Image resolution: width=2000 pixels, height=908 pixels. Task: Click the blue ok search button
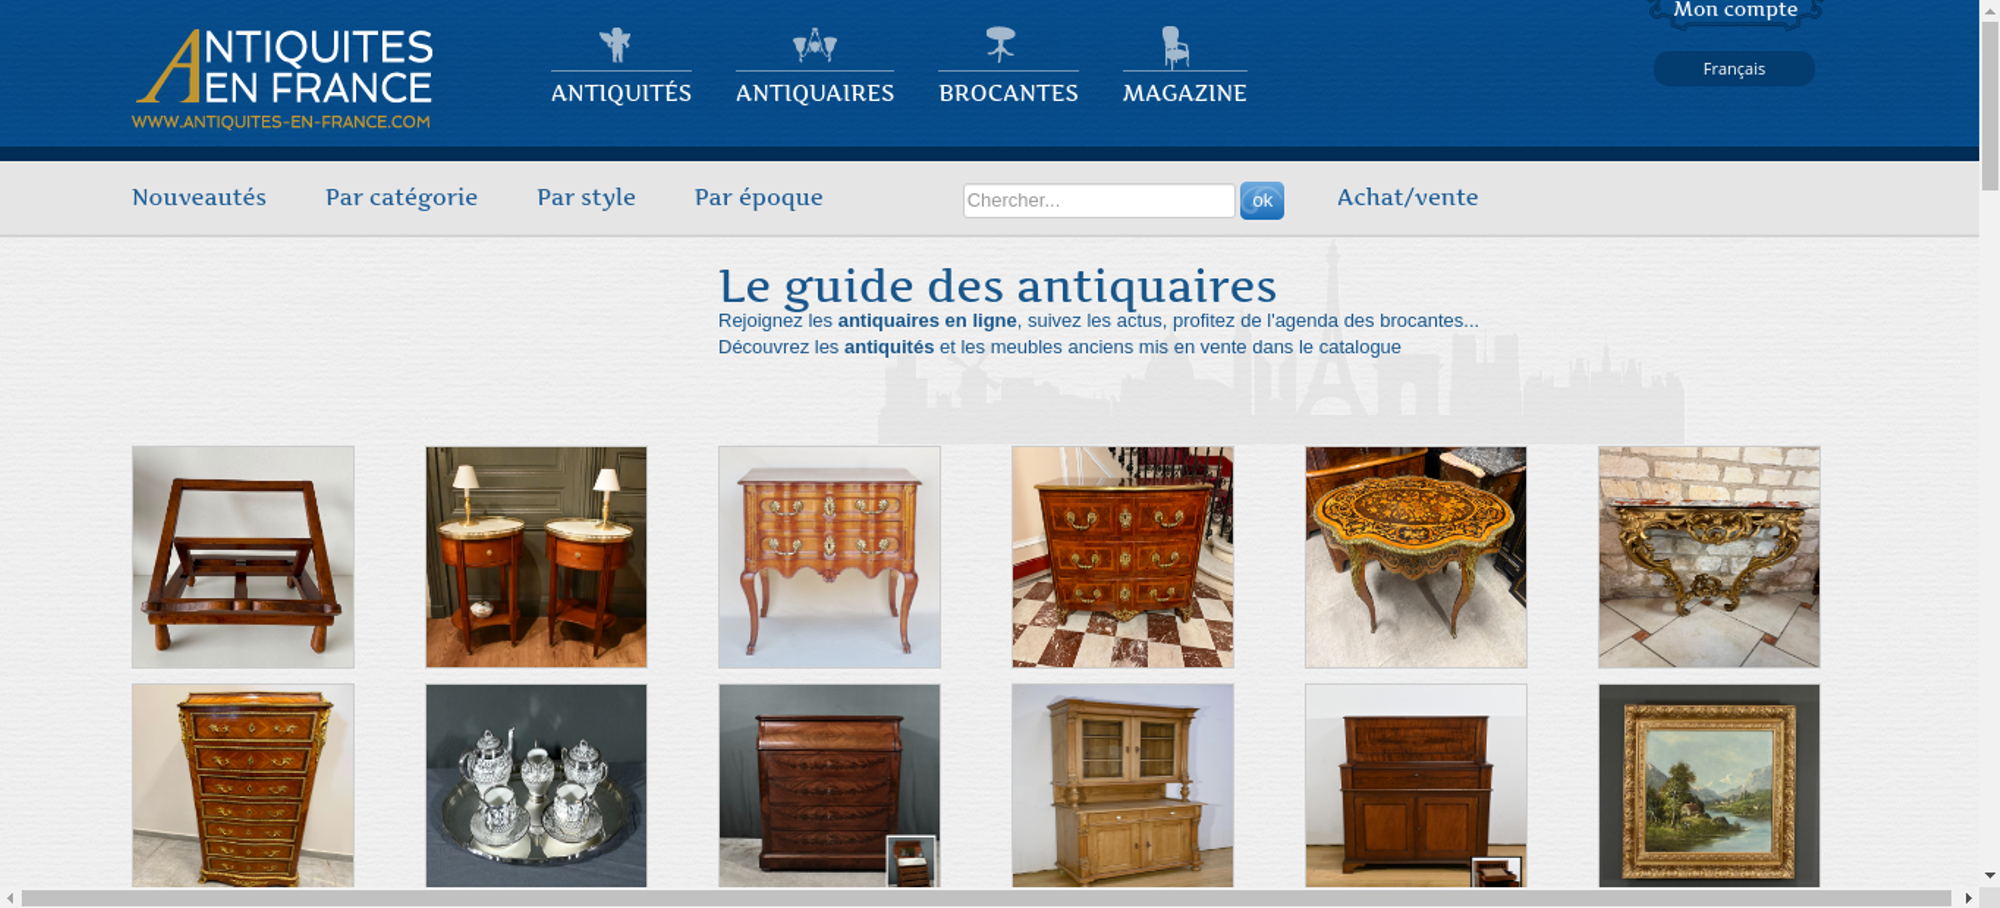click(1262, 200)
